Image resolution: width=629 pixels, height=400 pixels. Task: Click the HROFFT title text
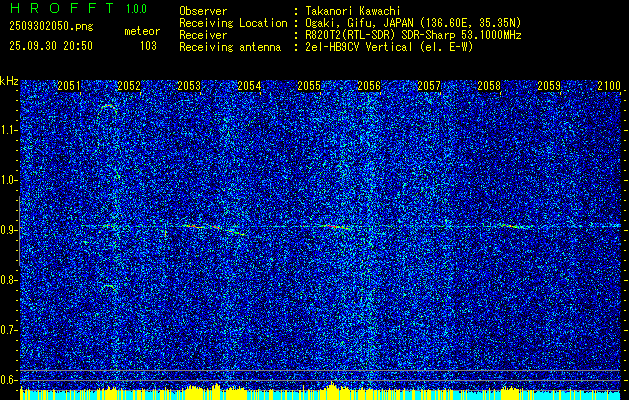pos(62,8)
